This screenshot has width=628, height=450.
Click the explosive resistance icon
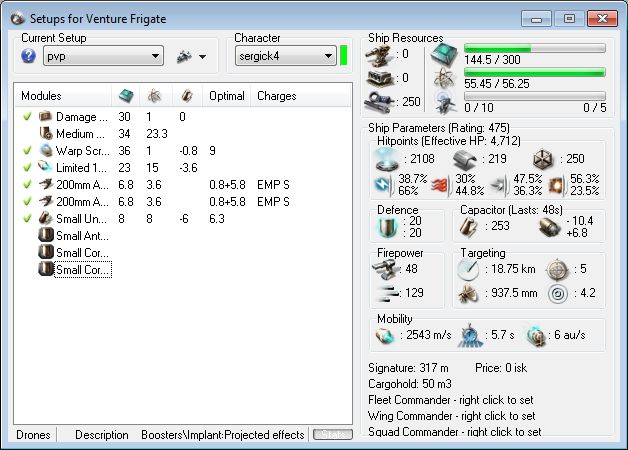coord(557,185)
